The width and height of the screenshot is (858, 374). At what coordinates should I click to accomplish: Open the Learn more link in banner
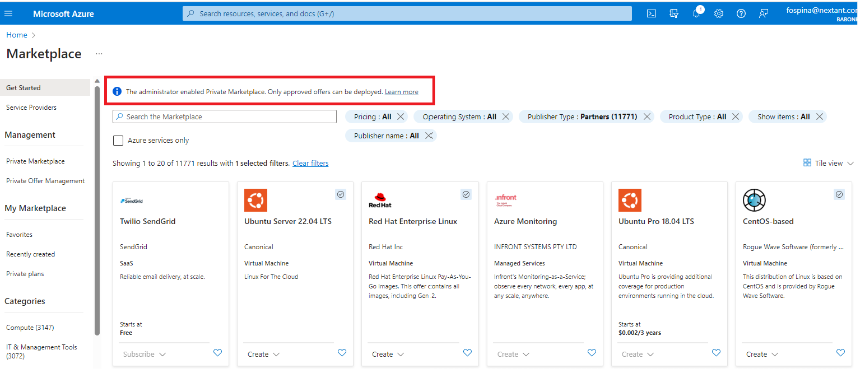click(x=402, y=92)
